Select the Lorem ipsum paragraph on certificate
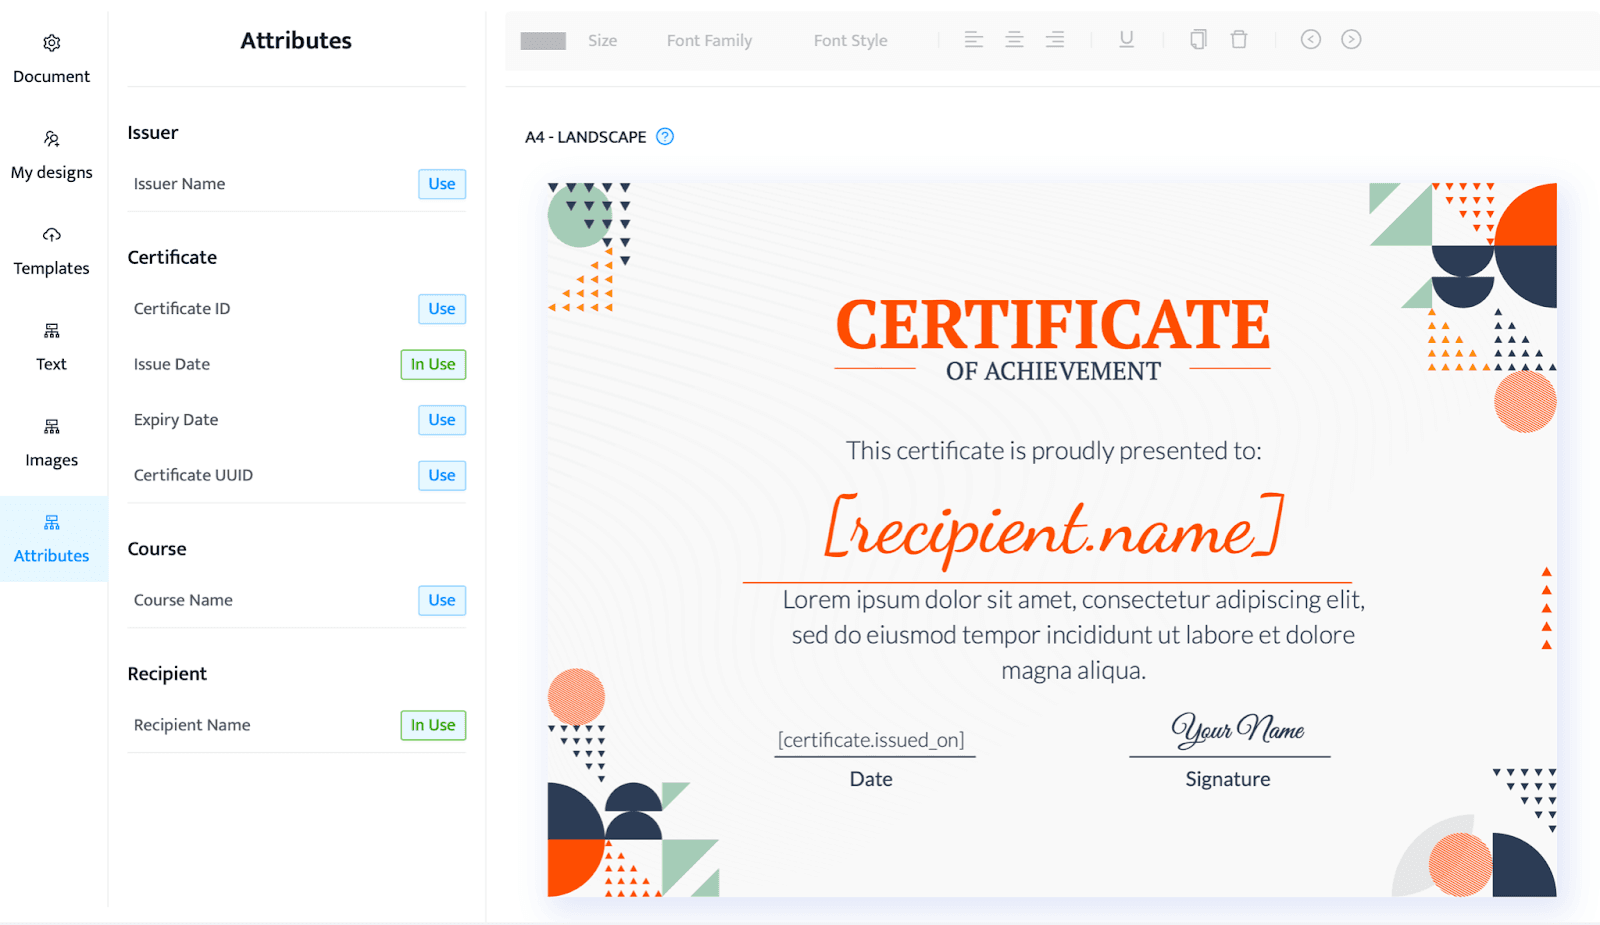Screen dimensions: 1600x925 (x=1073, y=635)
